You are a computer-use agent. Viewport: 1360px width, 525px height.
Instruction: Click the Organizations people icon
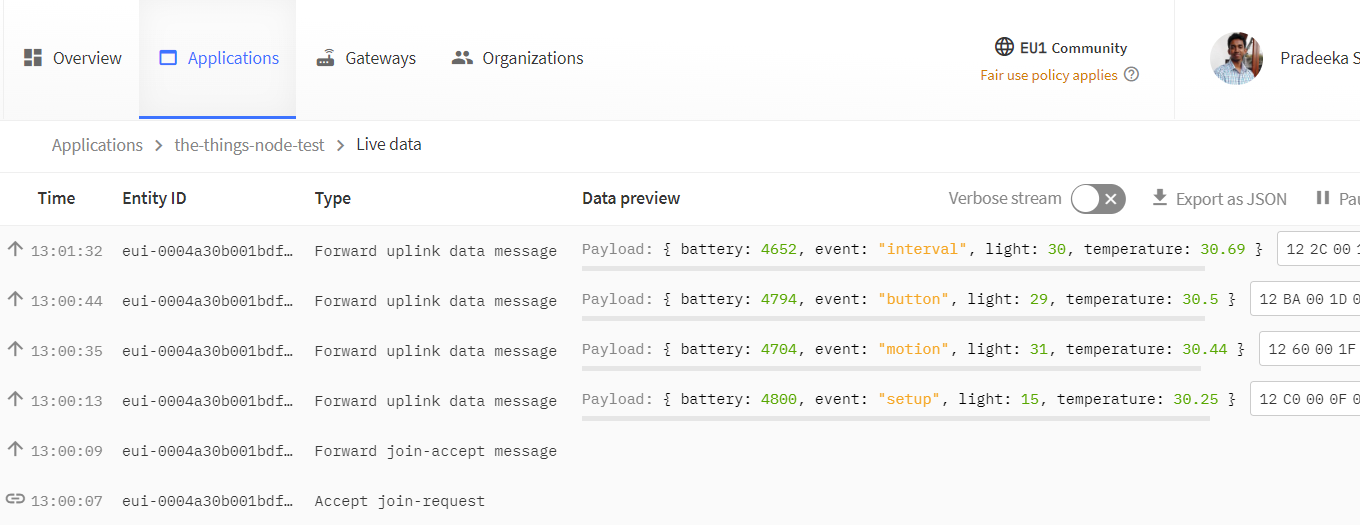[462, 58]
